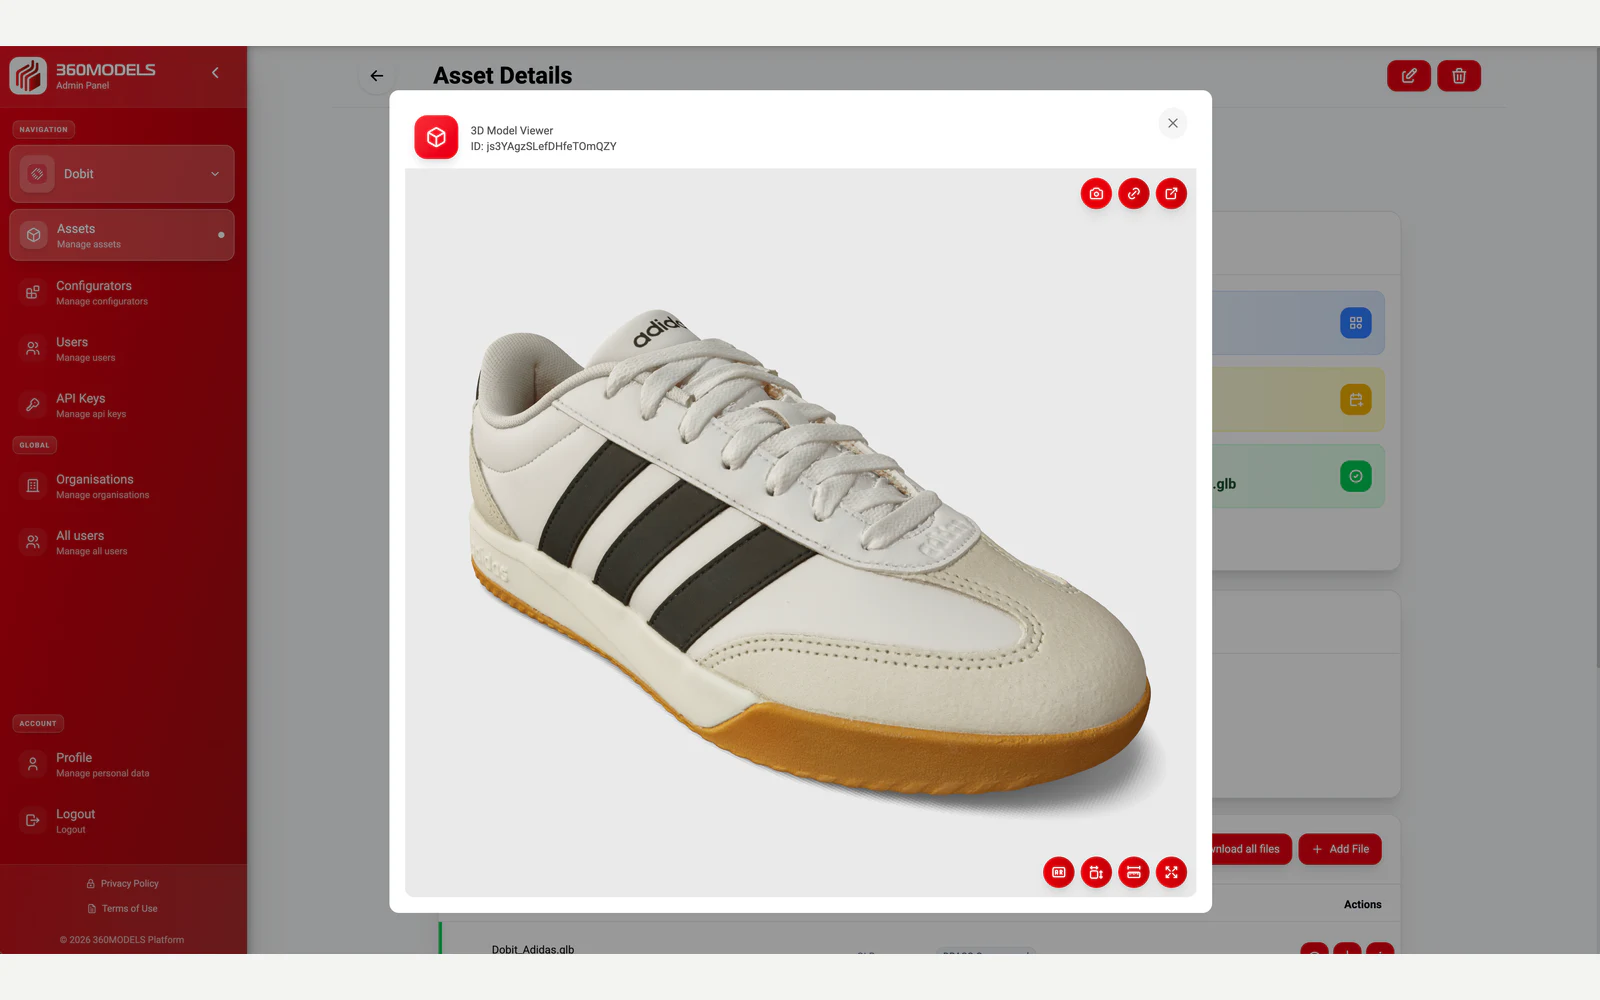Screen dimensions: 1600x1000
Task: Open the model viewer in a new window
Action: tap(1171, 194)
